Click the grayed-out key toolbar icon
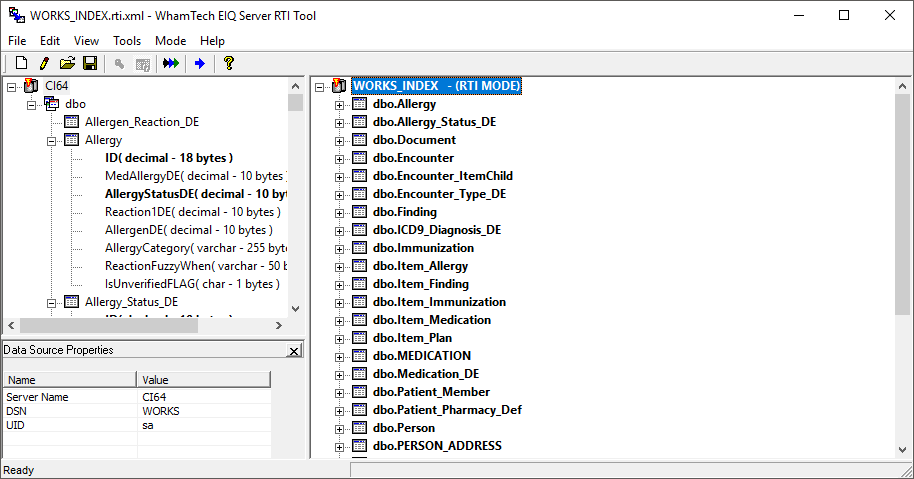Screen dimensions: 914x479 119,64
